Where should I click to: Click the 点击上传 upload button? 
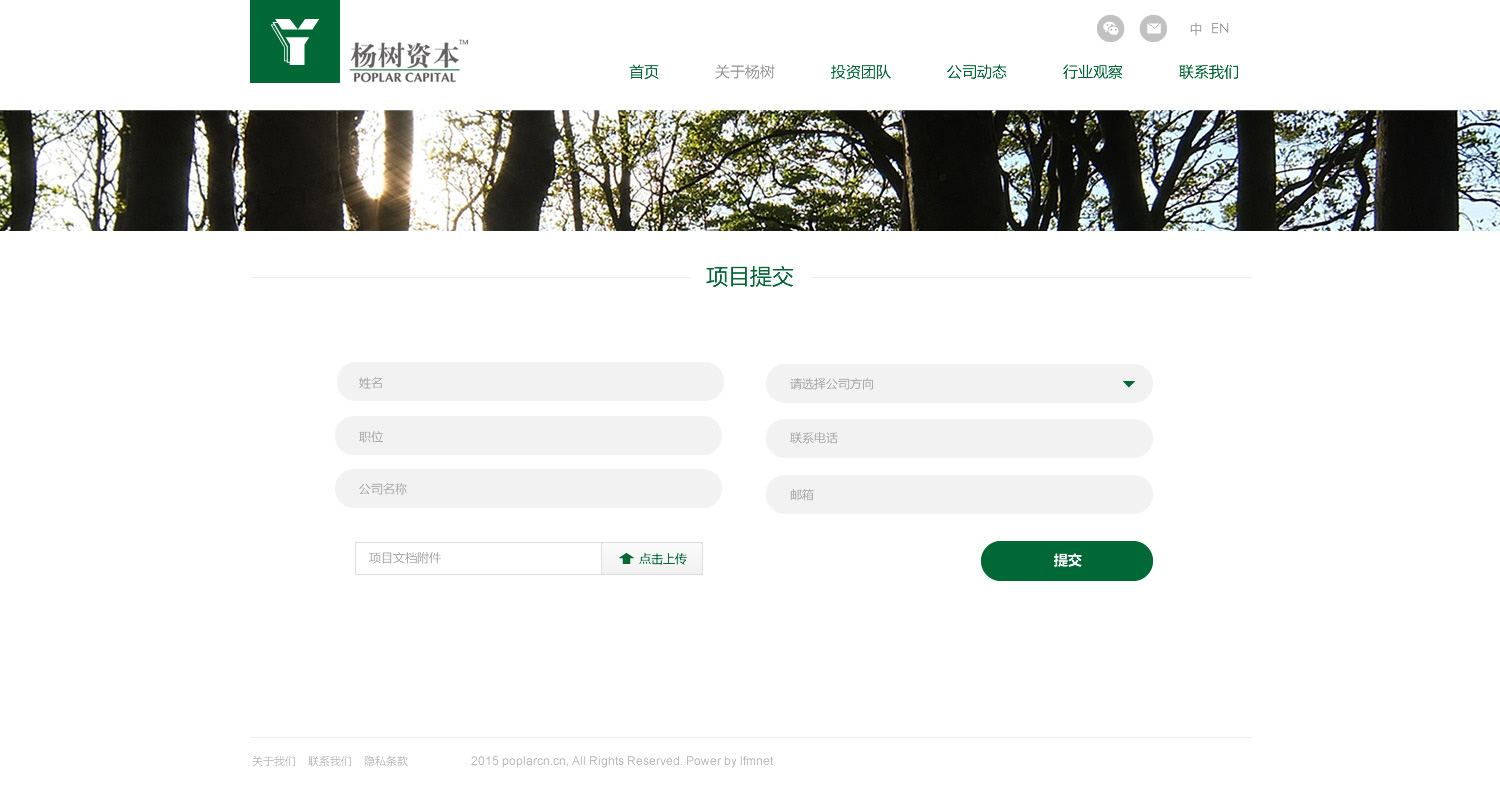point(652,559)
